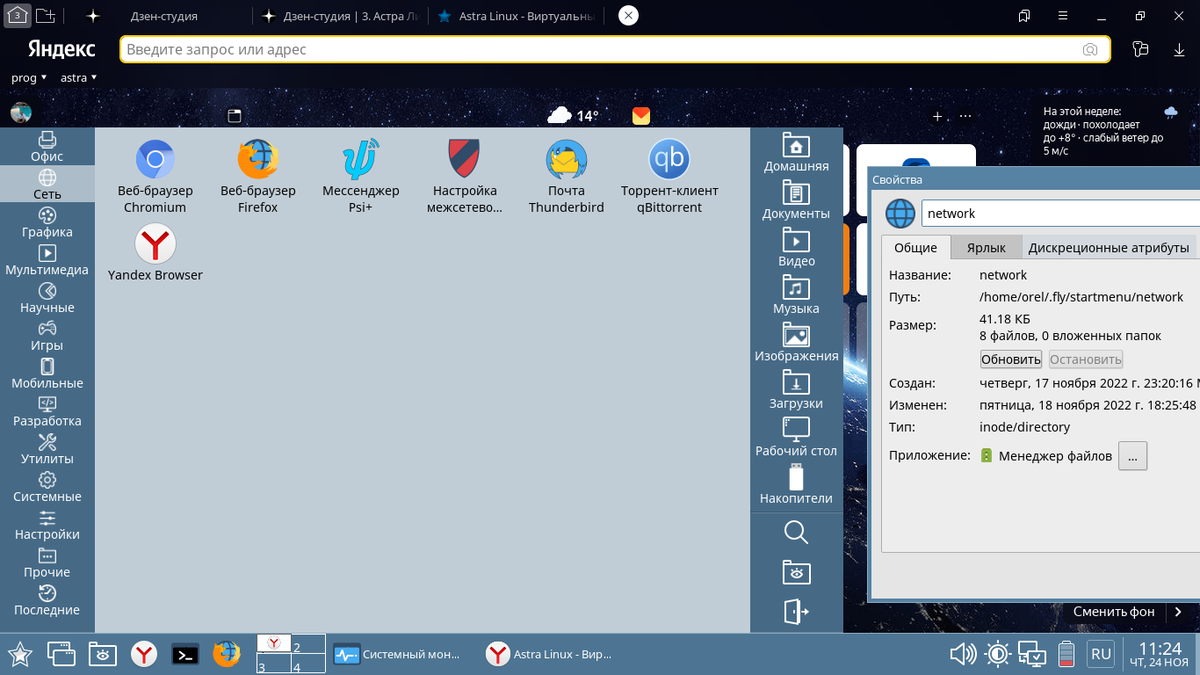1200x675 pixels.
Task: Open the Видео folder
Action: coord(796,247)
